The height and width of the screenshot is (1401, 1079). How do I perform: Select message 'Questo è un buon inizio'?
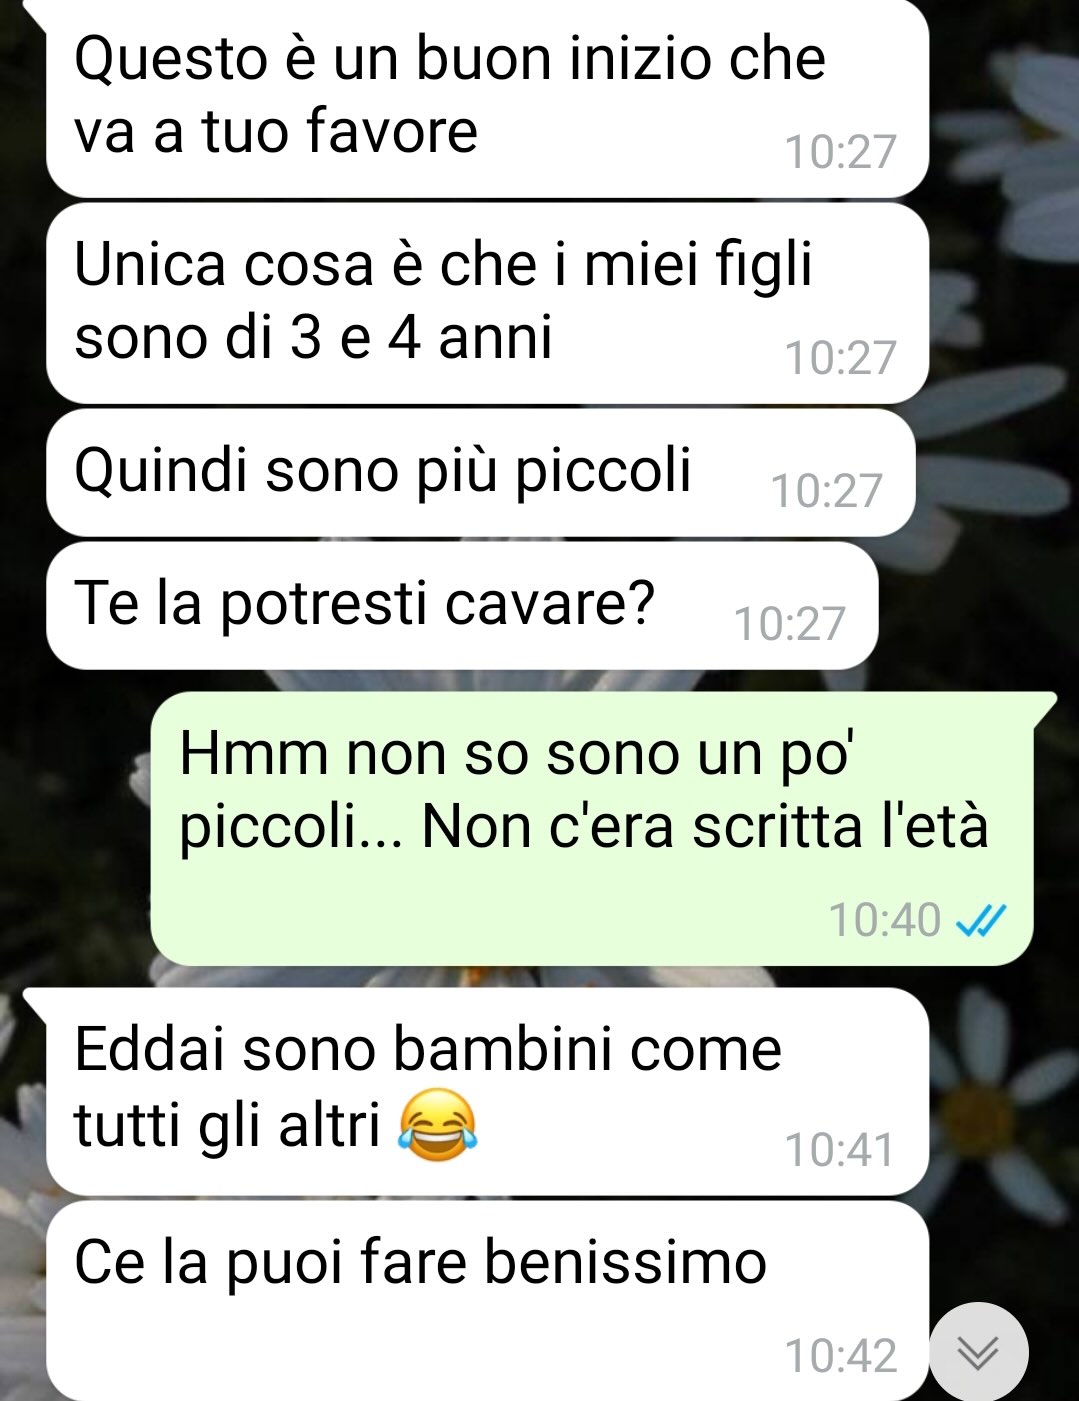click(487, 97)
